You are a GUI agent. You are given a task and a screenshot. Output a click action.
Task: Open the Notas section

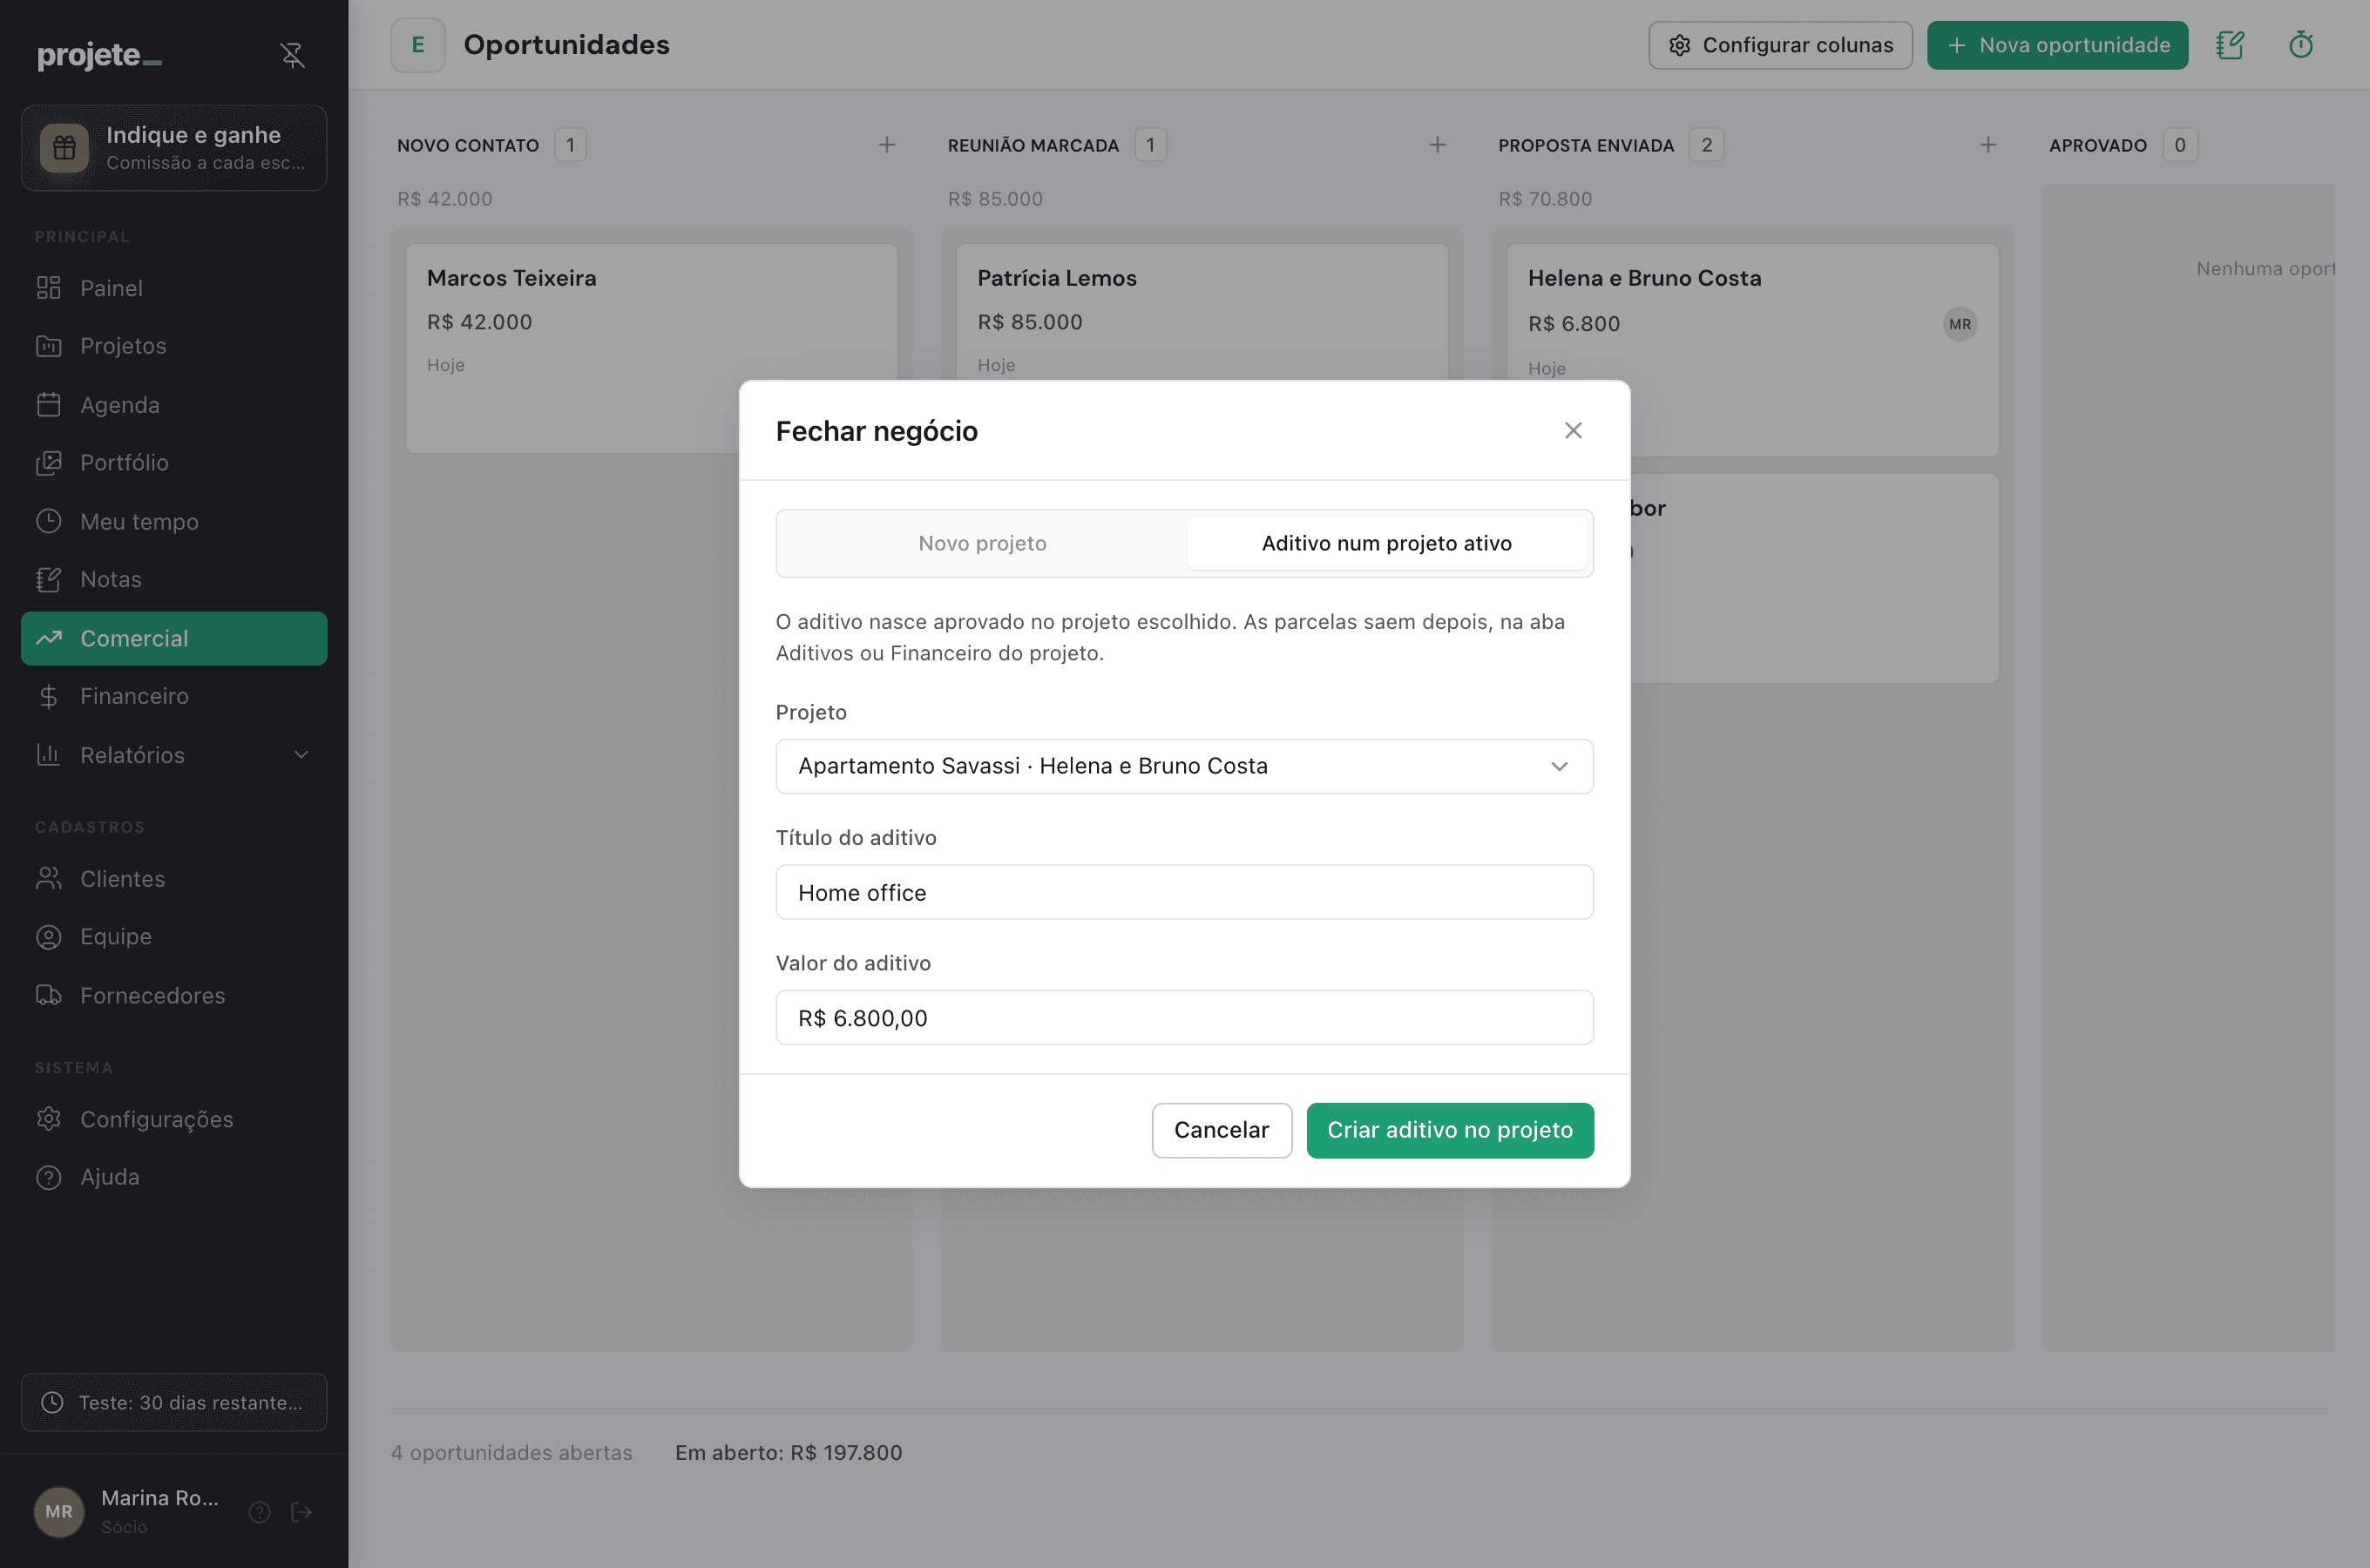tap(174, 579)
